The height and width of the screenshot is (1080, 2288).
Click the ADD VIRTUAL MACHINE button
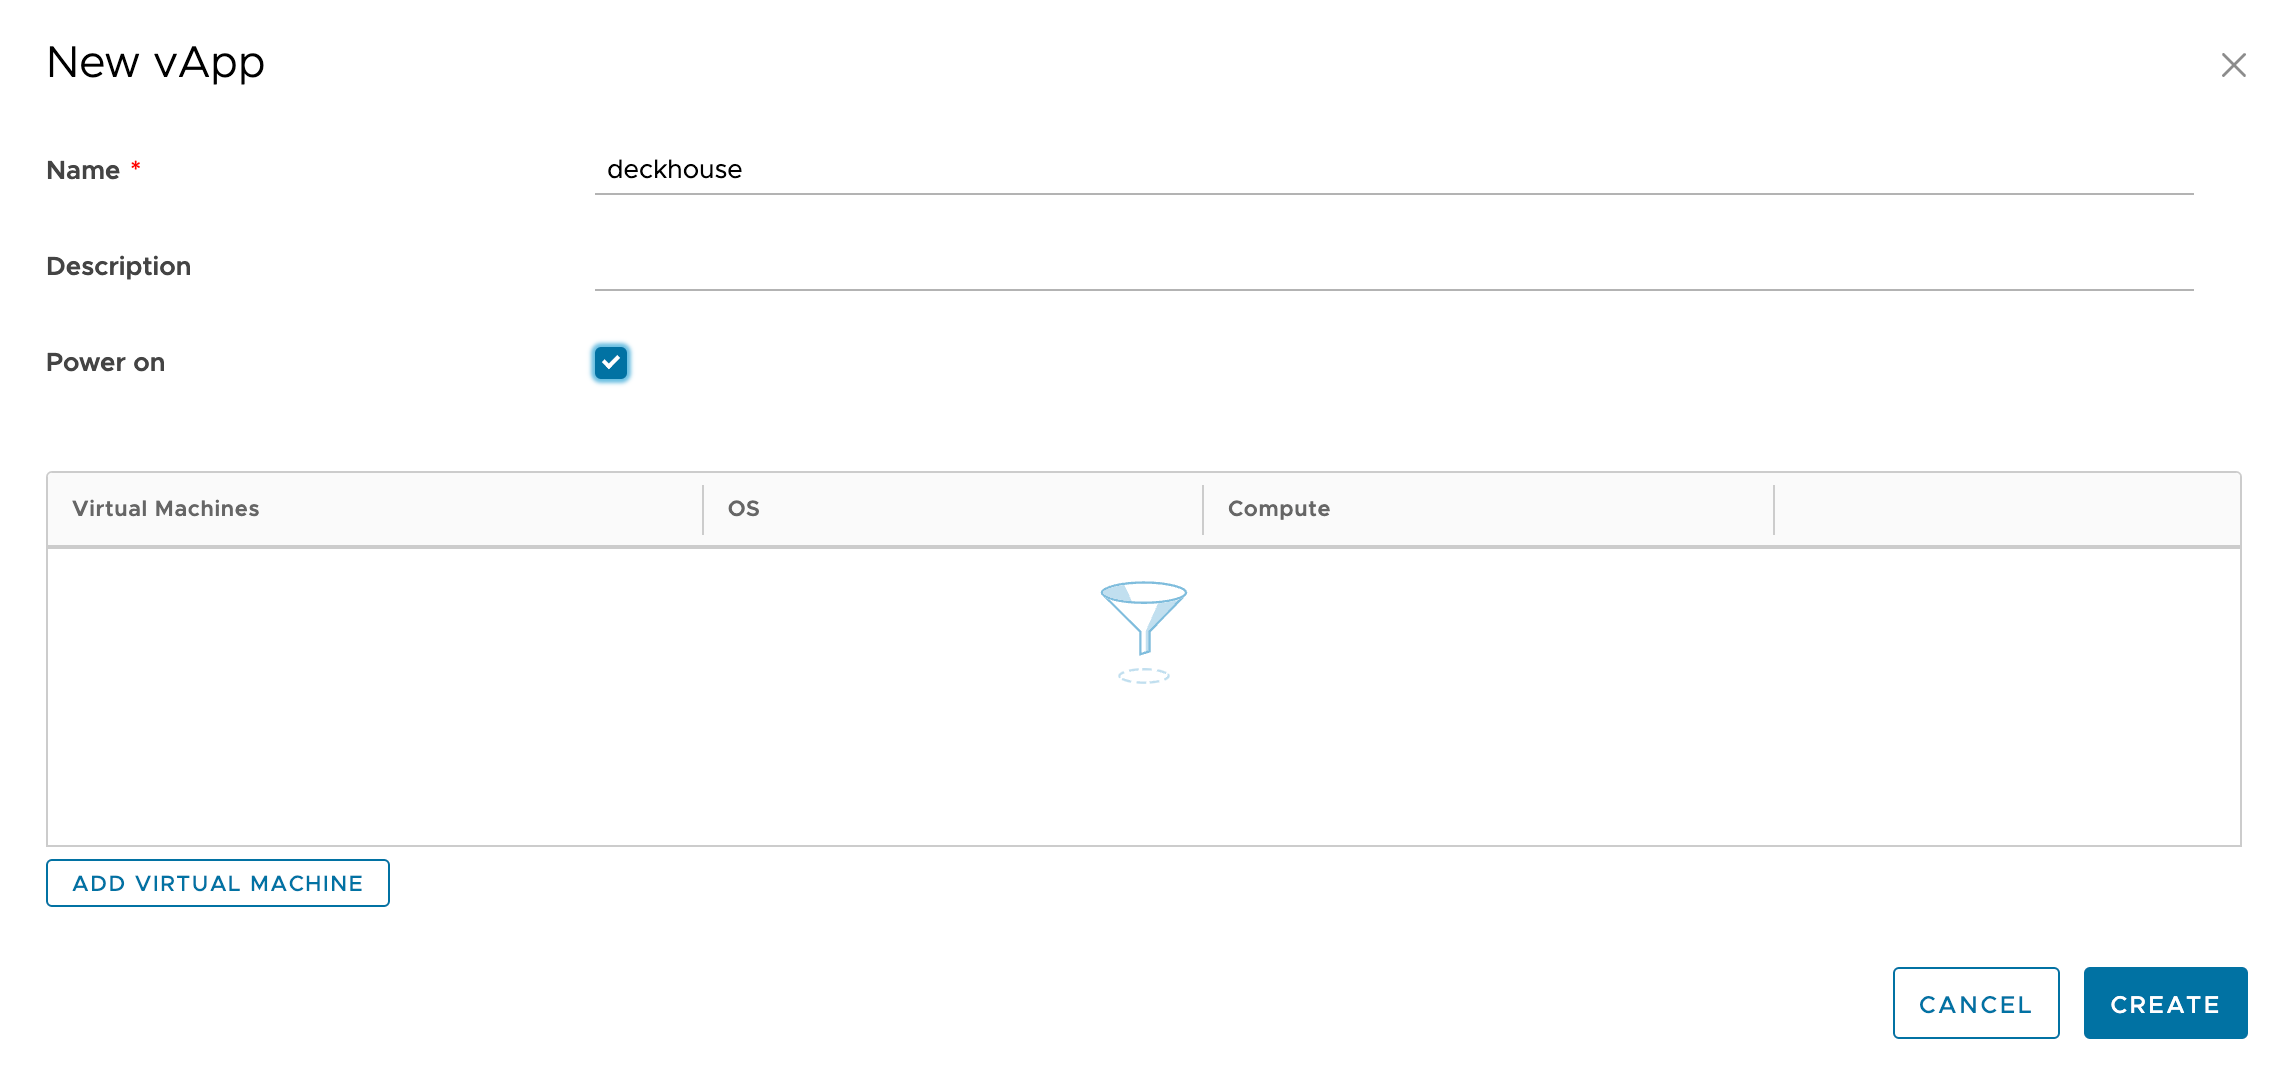coord(217,883)
